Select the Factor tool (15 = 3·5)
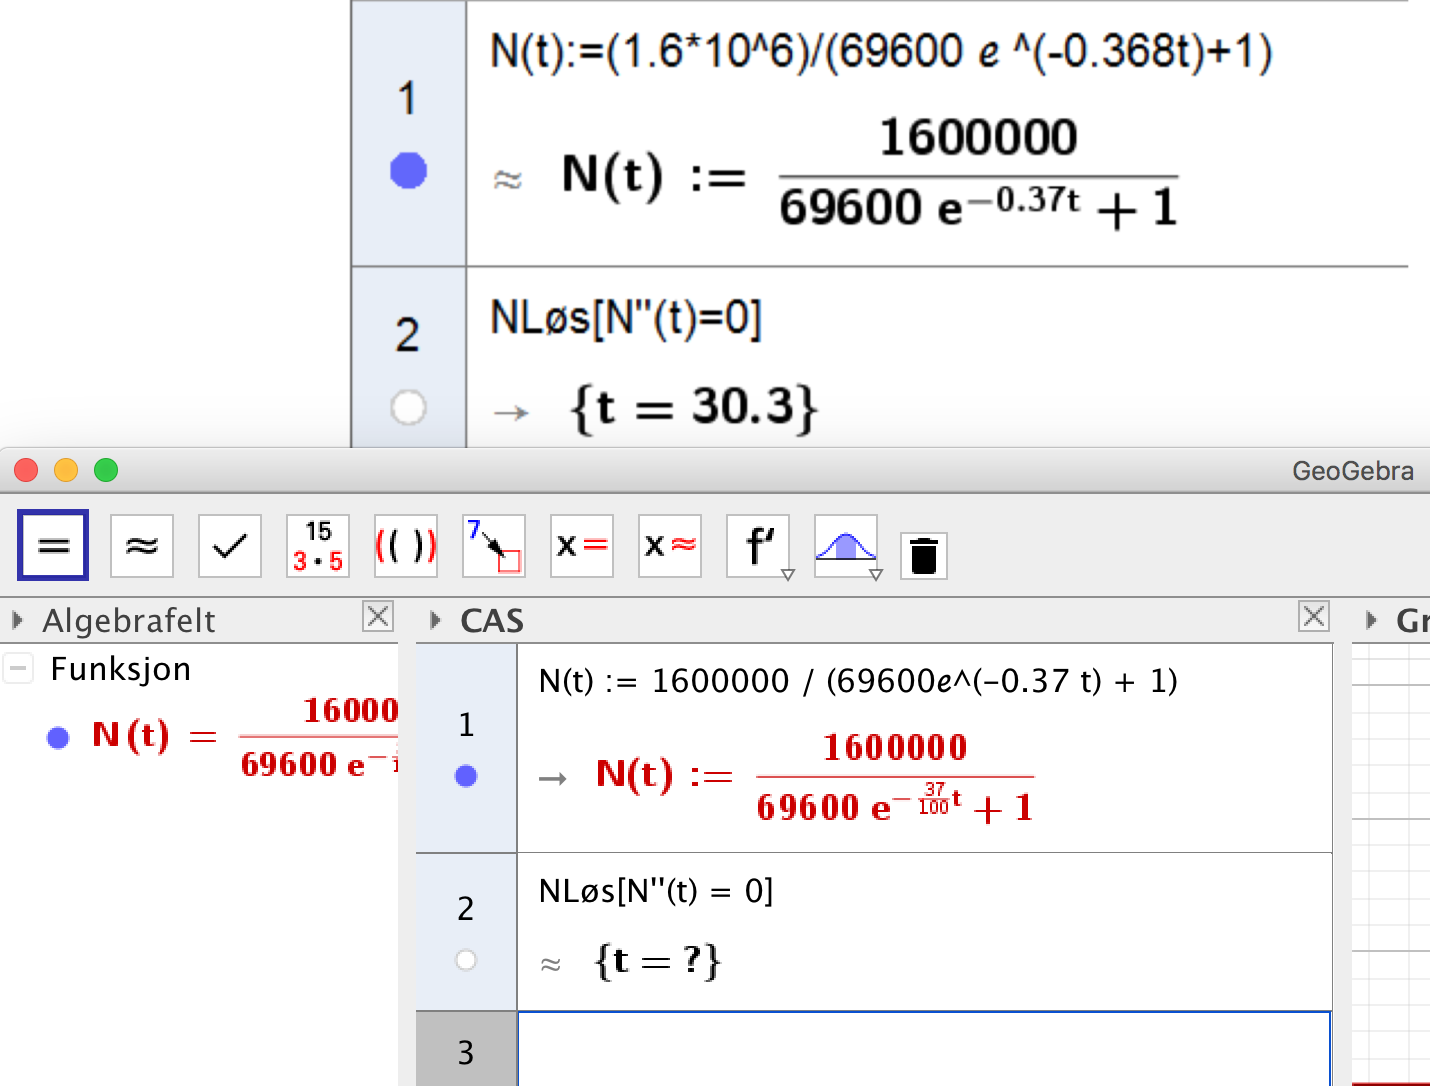 pos(317,545)
